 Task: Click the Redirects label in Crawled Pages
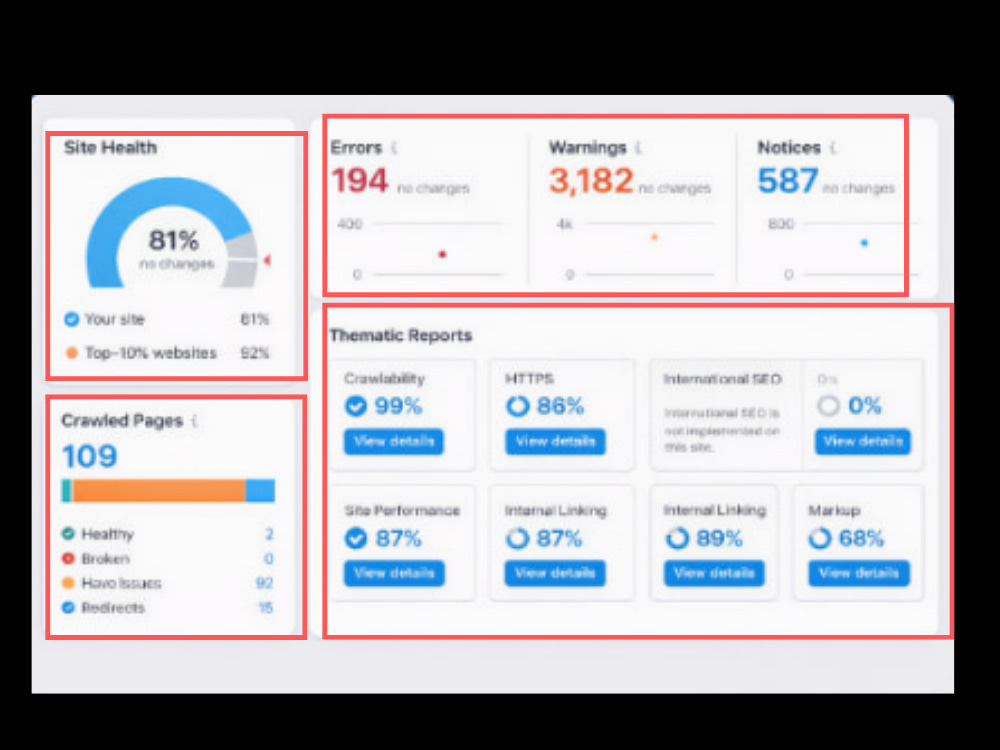click(113, 608)
